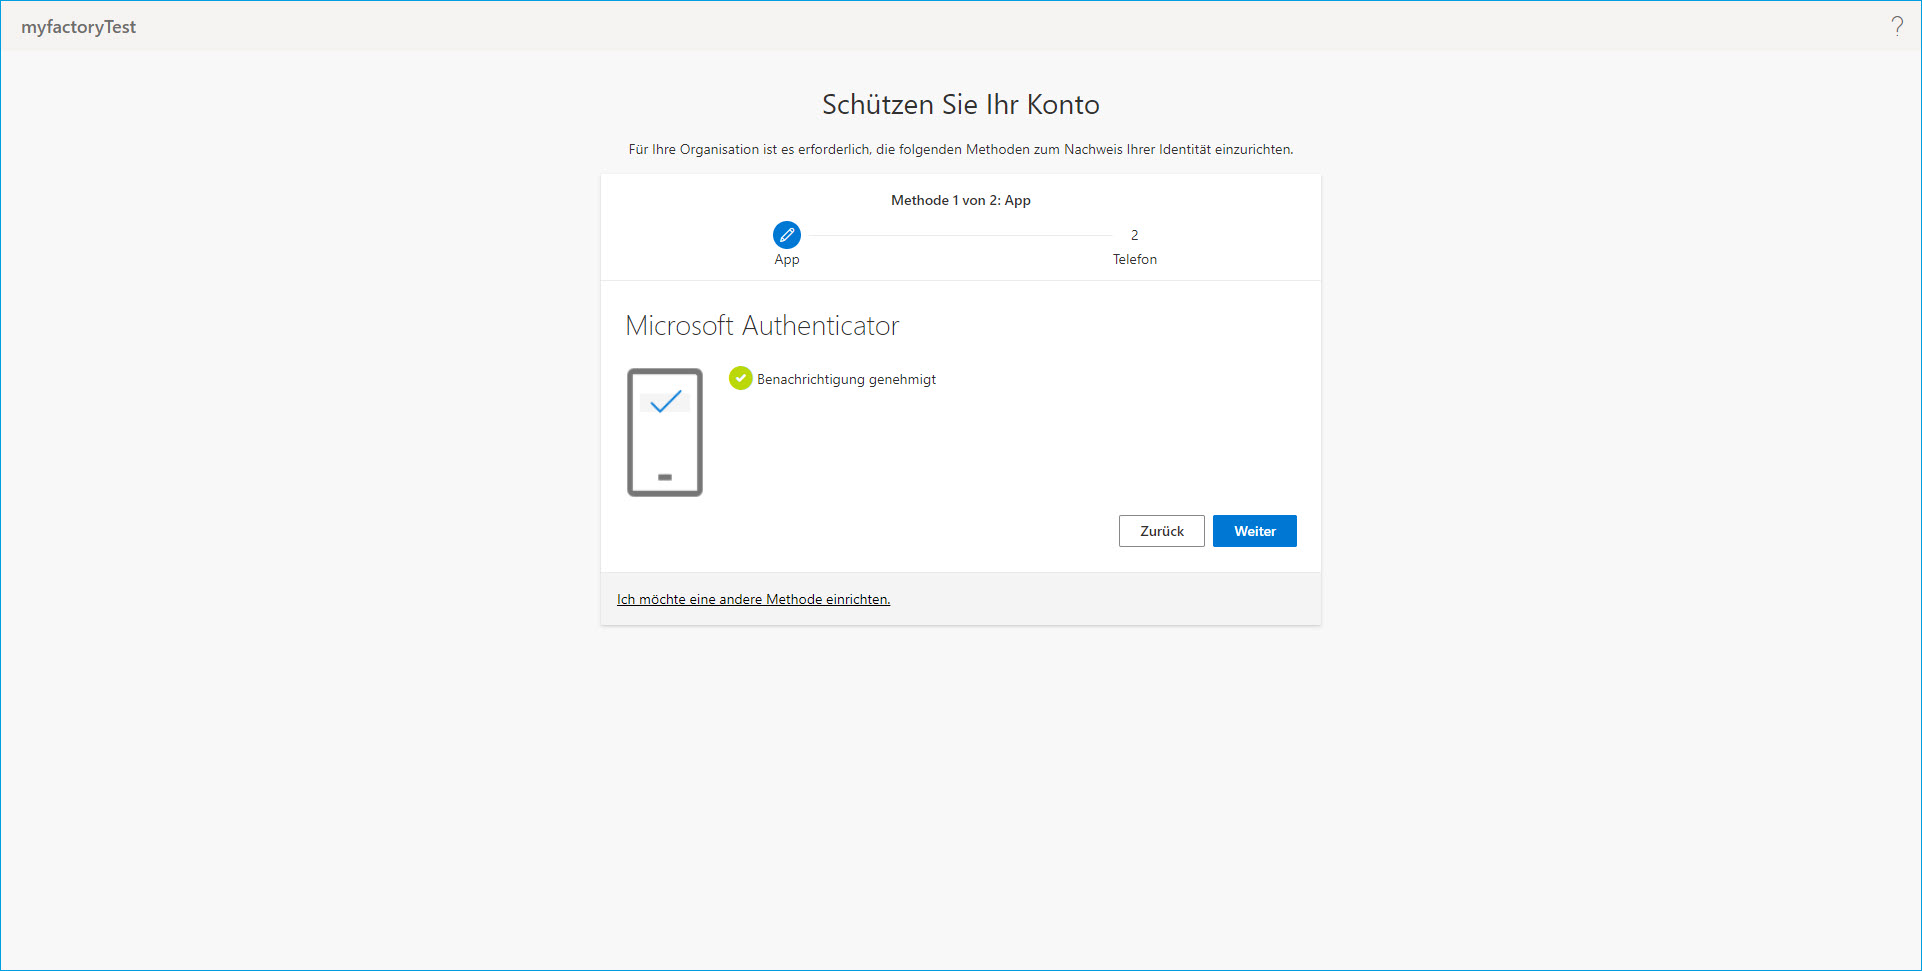The image size is (1922, 971).
Task: Click the phone illustration with checkmark
Action: pyautogui.click(x=665, y=432)
